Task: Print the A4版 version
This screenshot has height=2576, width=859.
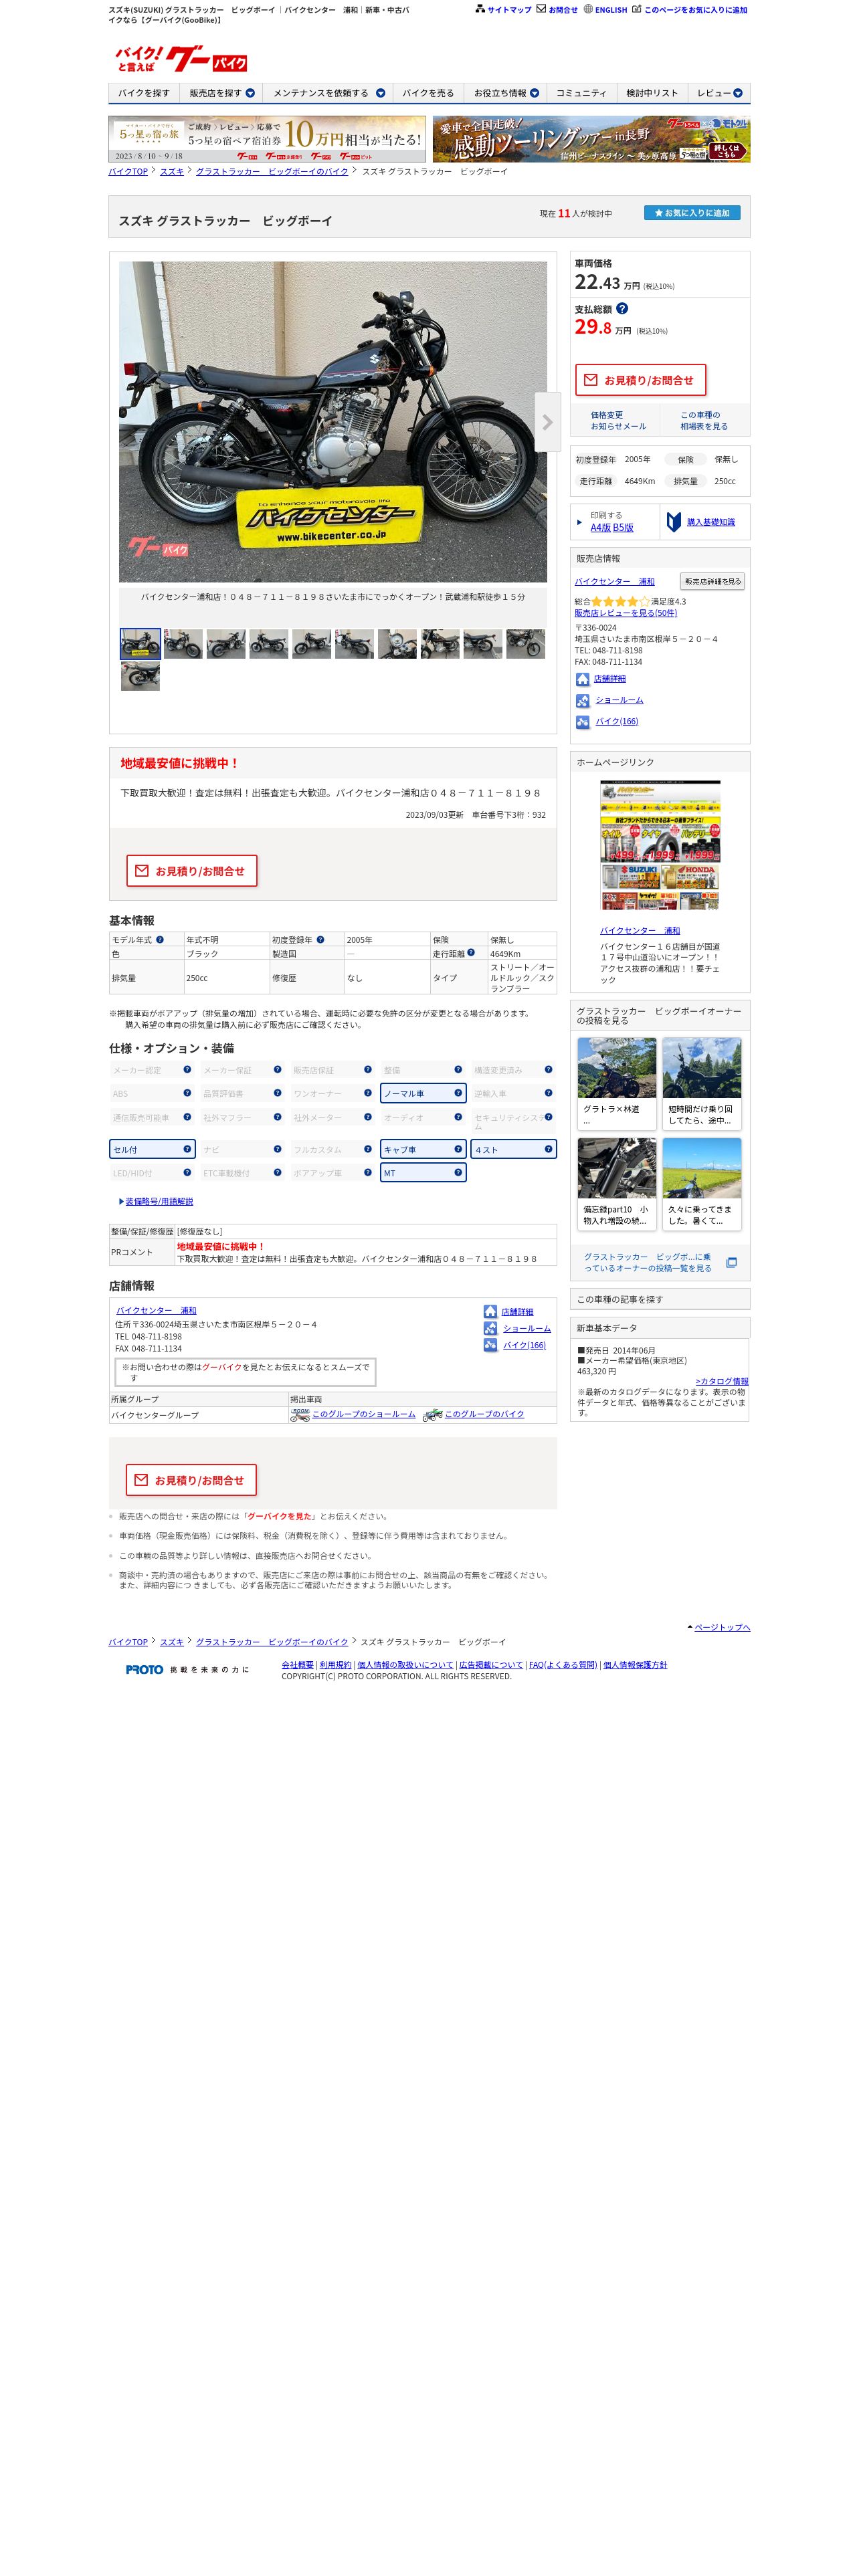Action: click(600, 527)
